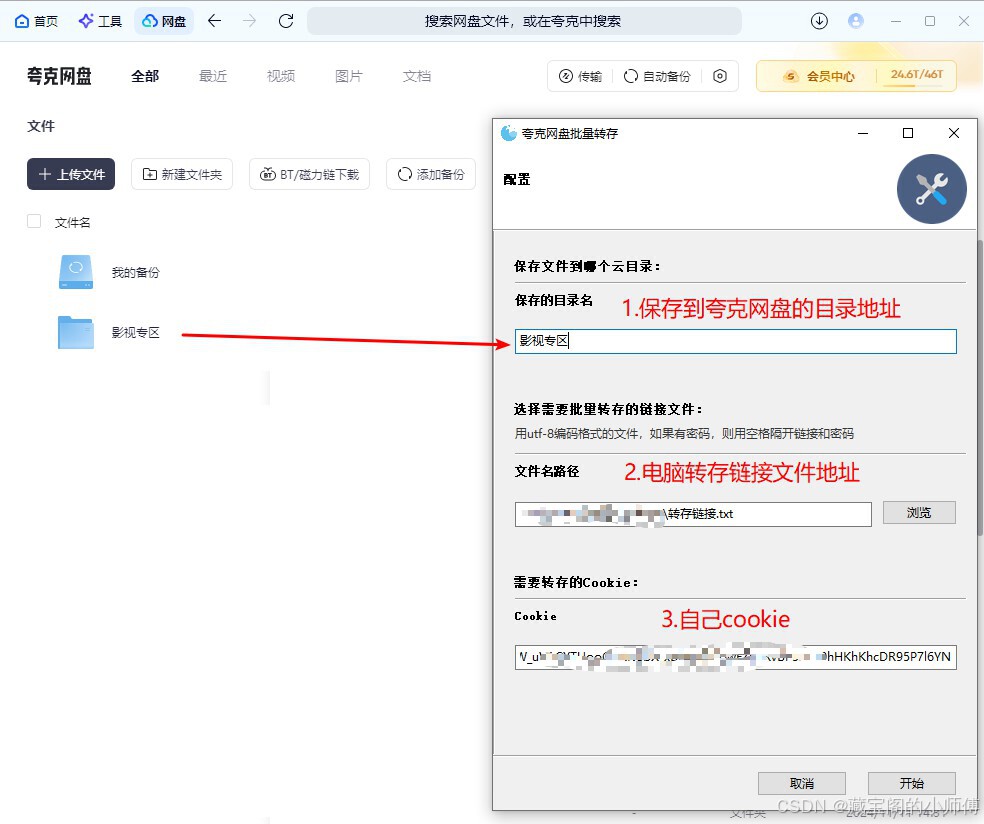Screen dimensions: 984x824
Task: Minimize the 批量转存 dialog
Action: (863, 133)
